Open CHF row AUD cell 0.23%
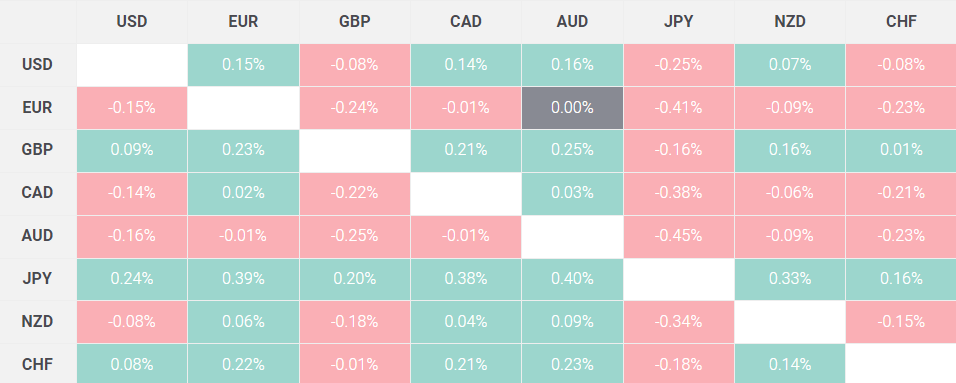 pyautogui.click(x=573, y=363)
